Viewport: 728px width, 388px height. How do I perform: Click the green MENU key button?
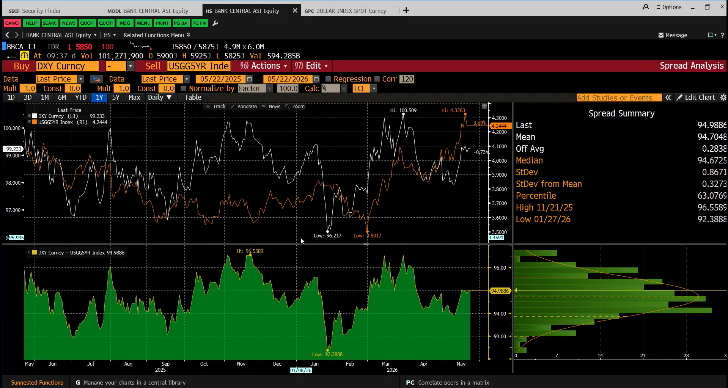click(143, 22)
